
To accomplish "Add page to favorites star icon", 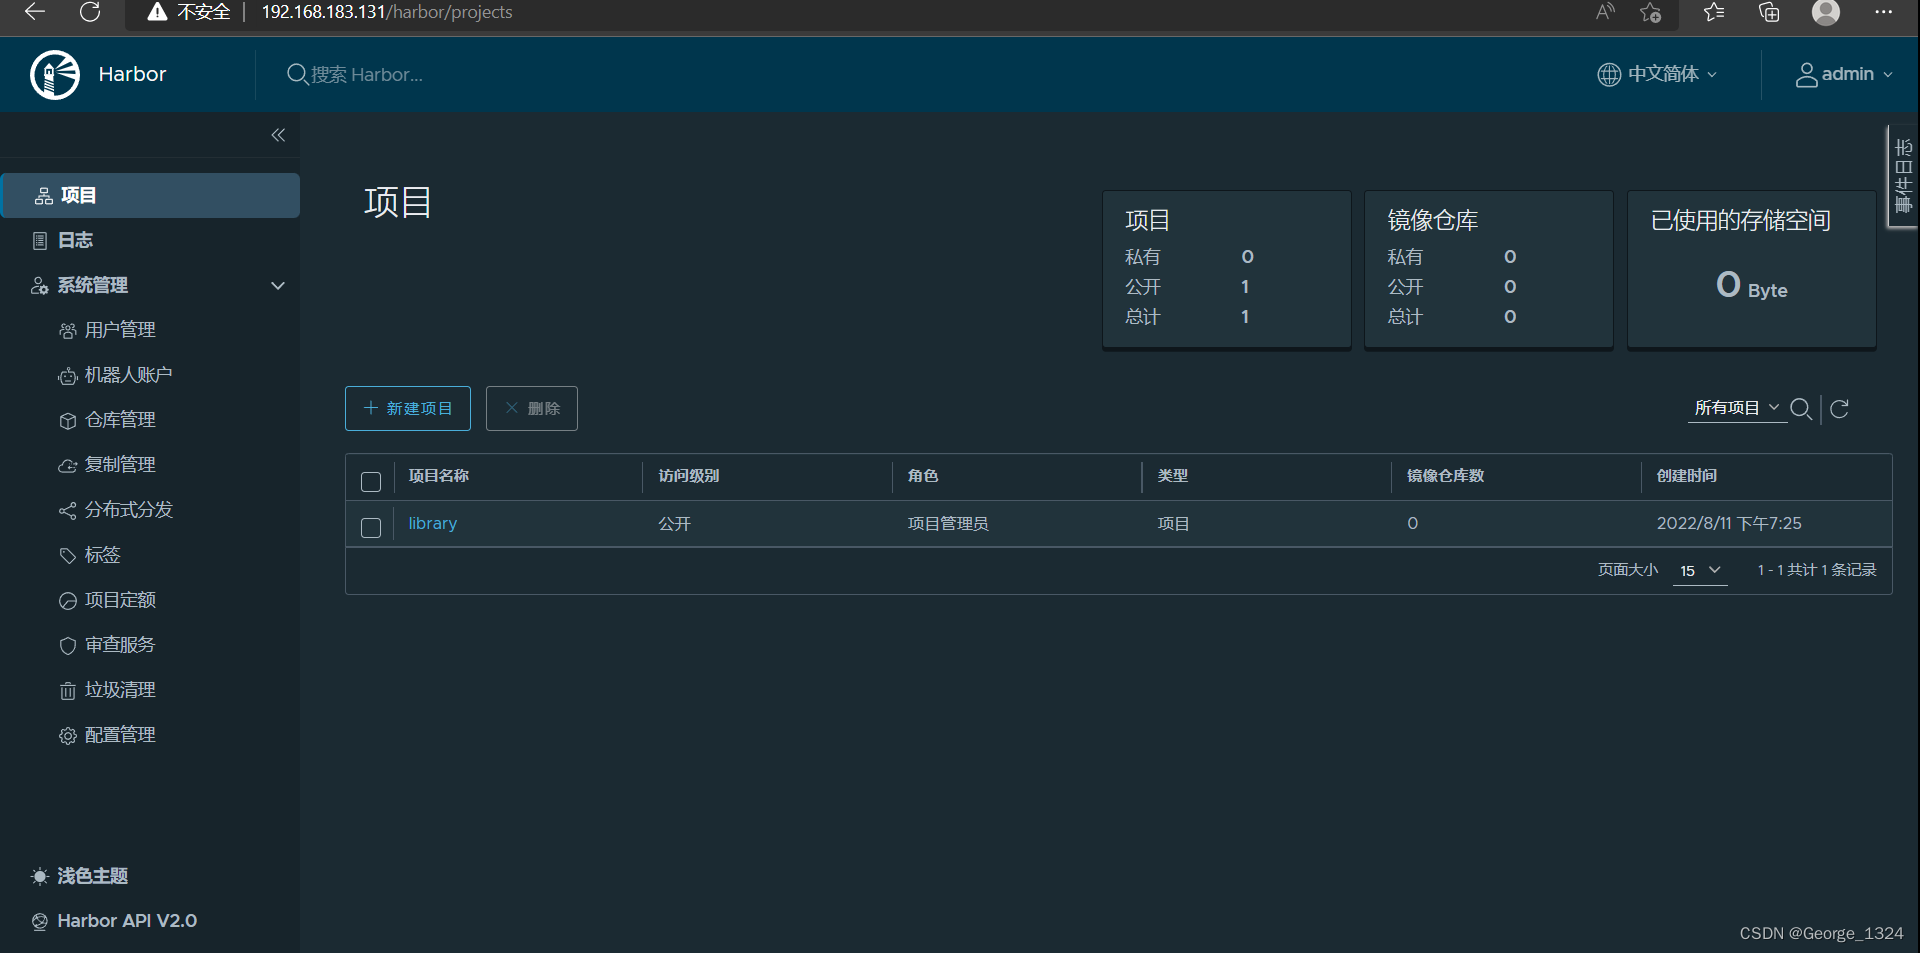I will pyautogui.click(x=1651, y=12).
